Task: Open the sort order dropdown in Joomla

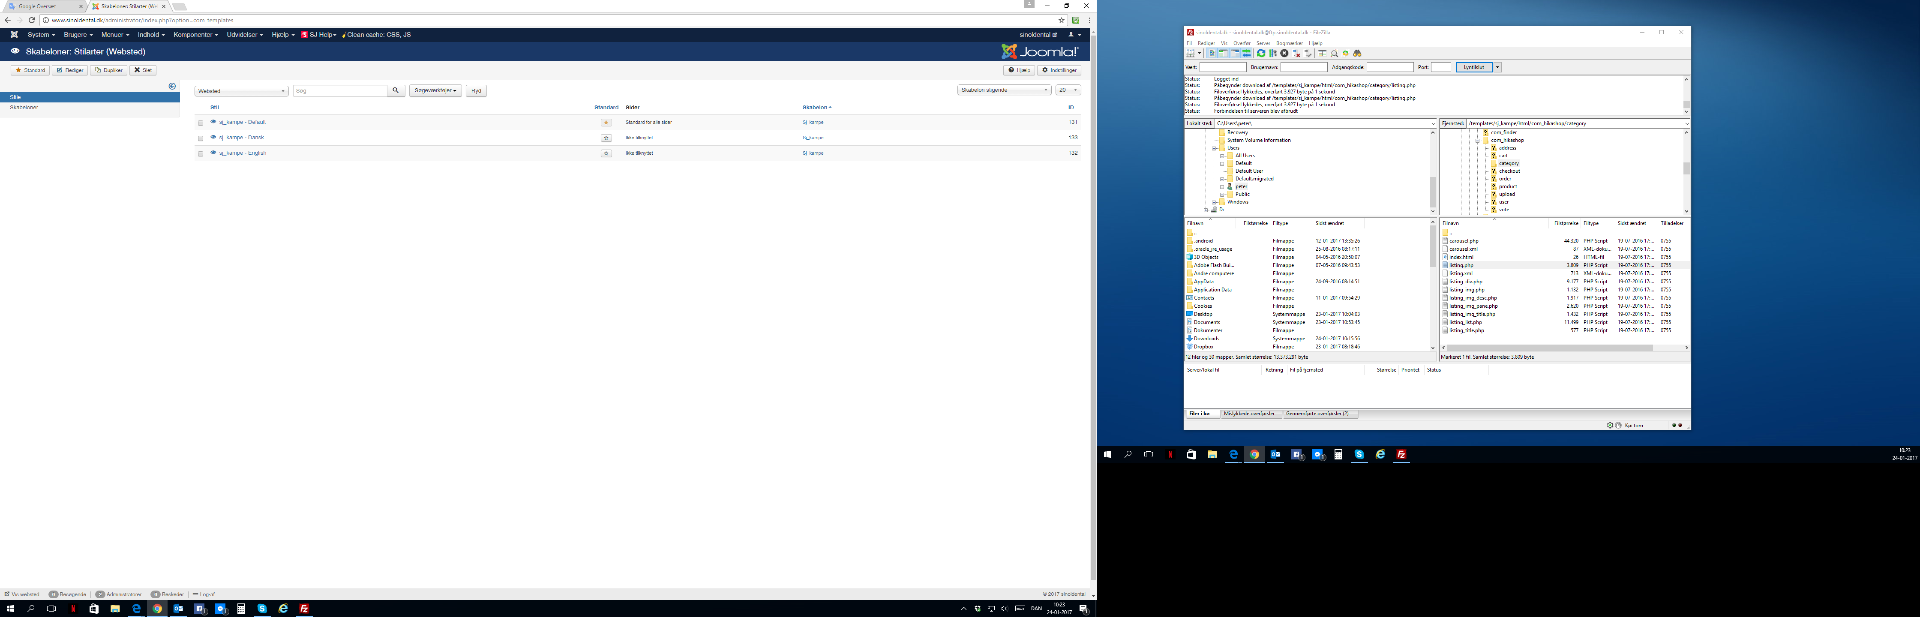Action: (x=1004, y=90)
